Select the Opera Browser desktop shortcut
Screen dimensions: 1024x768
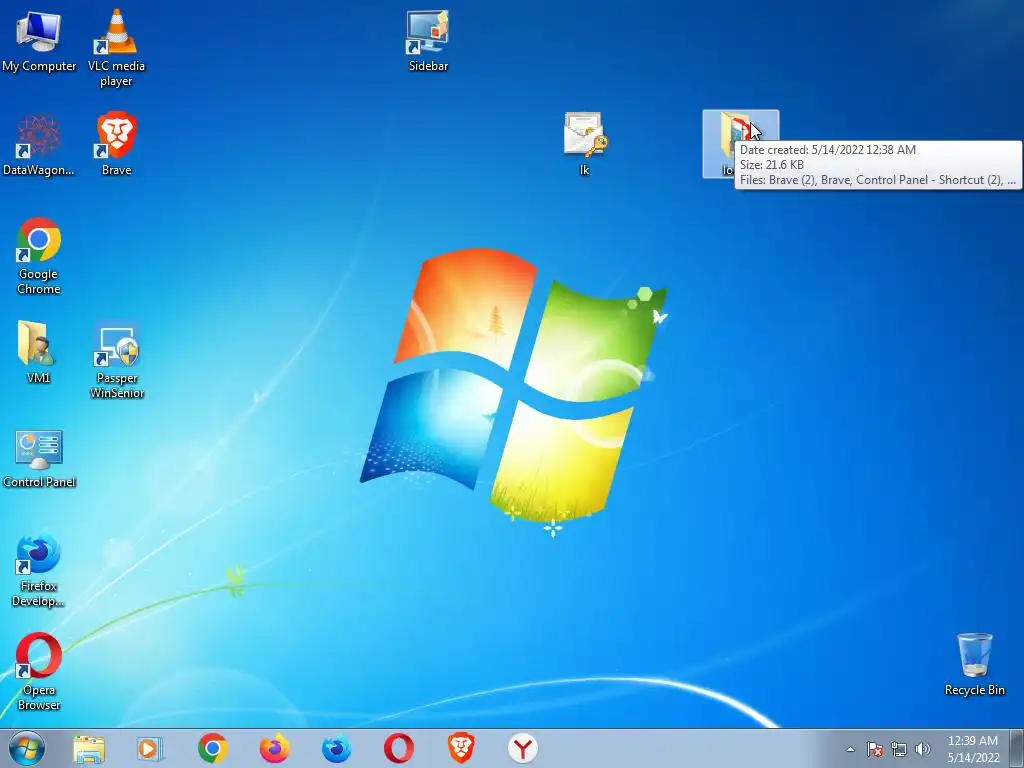click(39, 672)
